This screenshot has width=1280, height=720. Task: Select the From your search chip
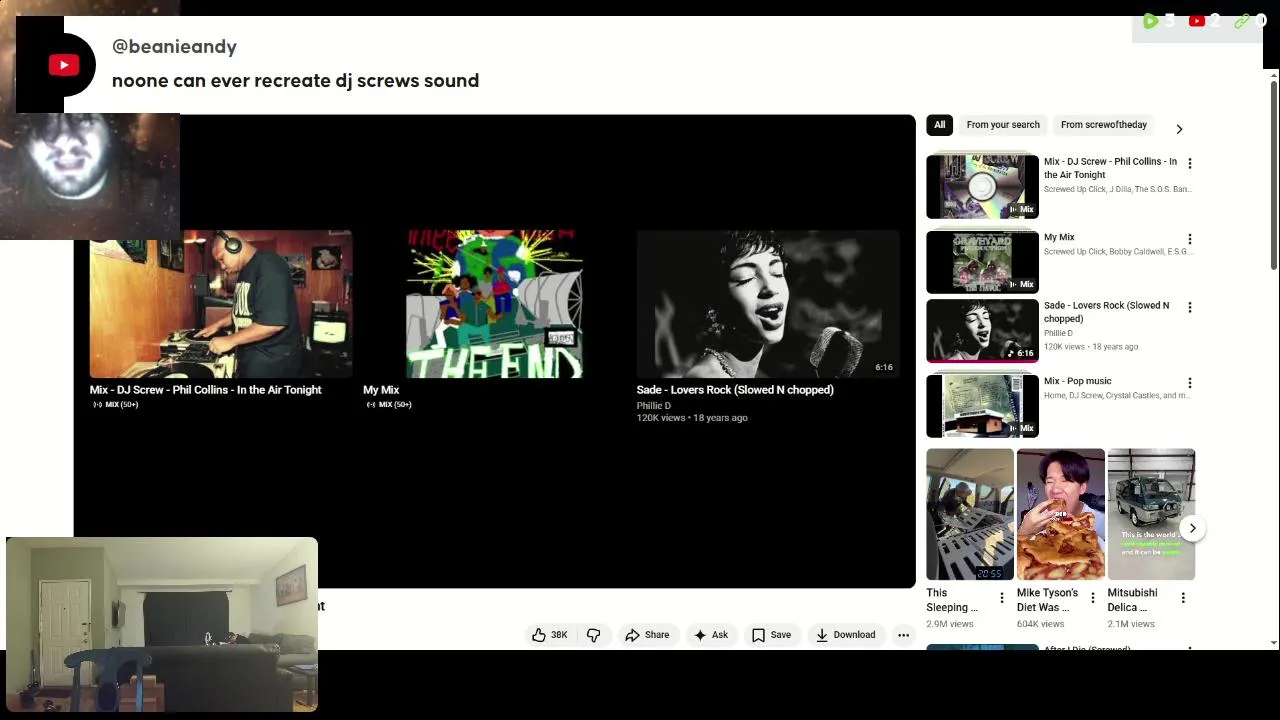pos(1003,125)
